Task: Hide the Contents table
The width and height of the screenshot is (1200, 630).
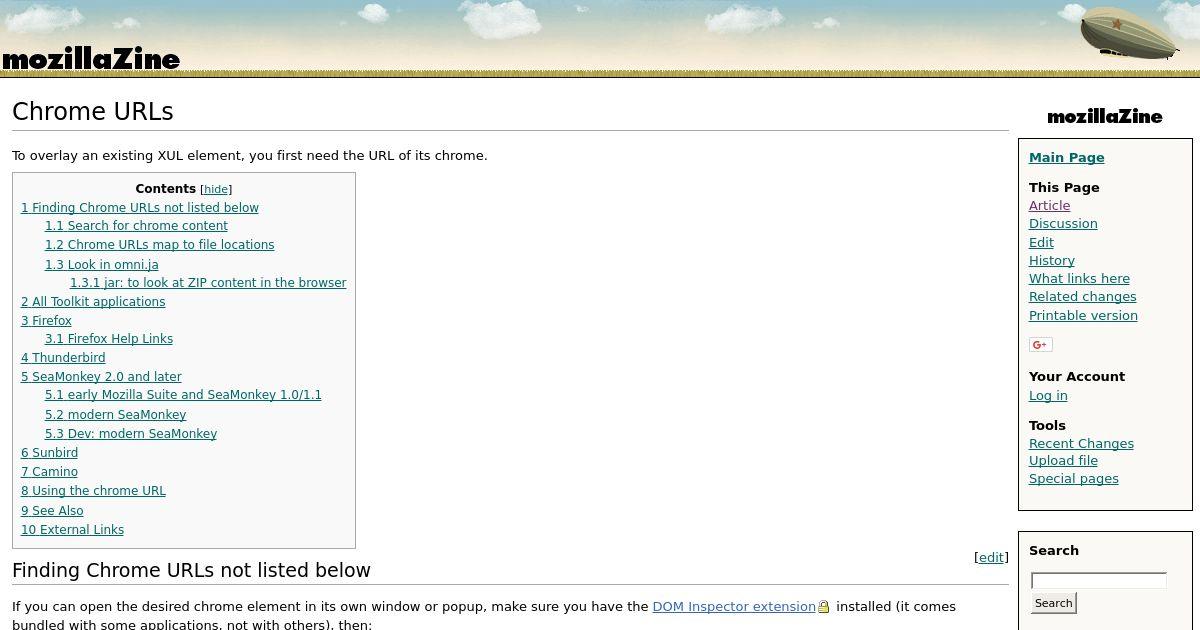Action: click(x=216, y=189)
